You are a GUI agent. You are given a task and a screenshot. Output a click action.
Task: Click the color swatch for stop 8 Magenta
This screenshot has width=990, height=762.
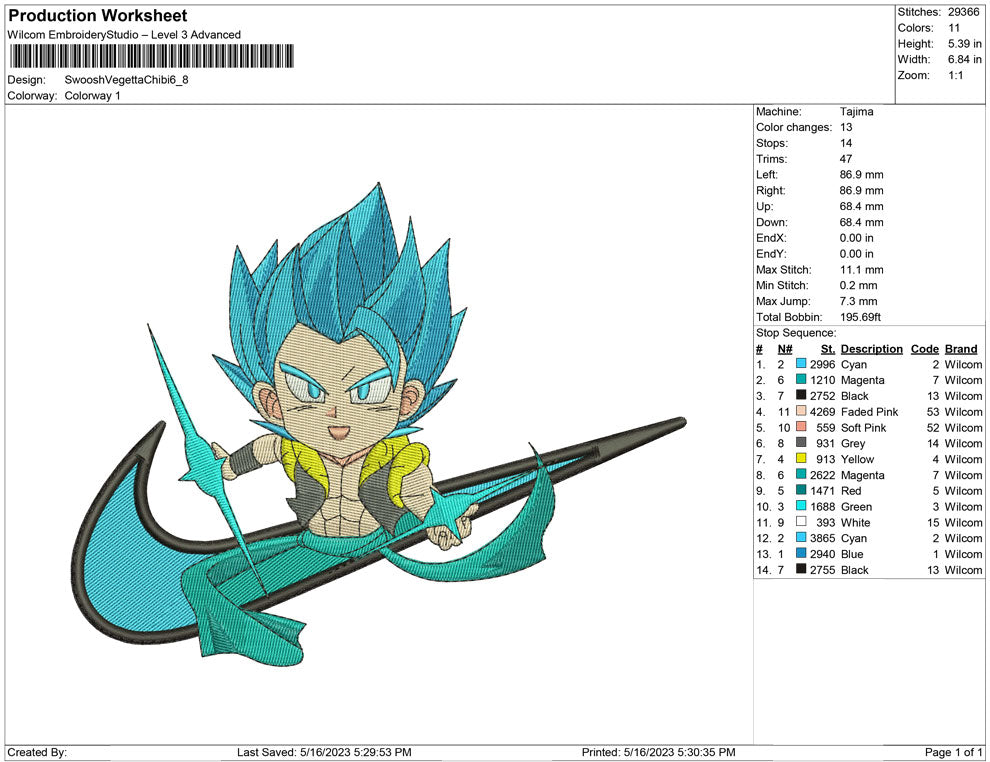click(801, 474)
